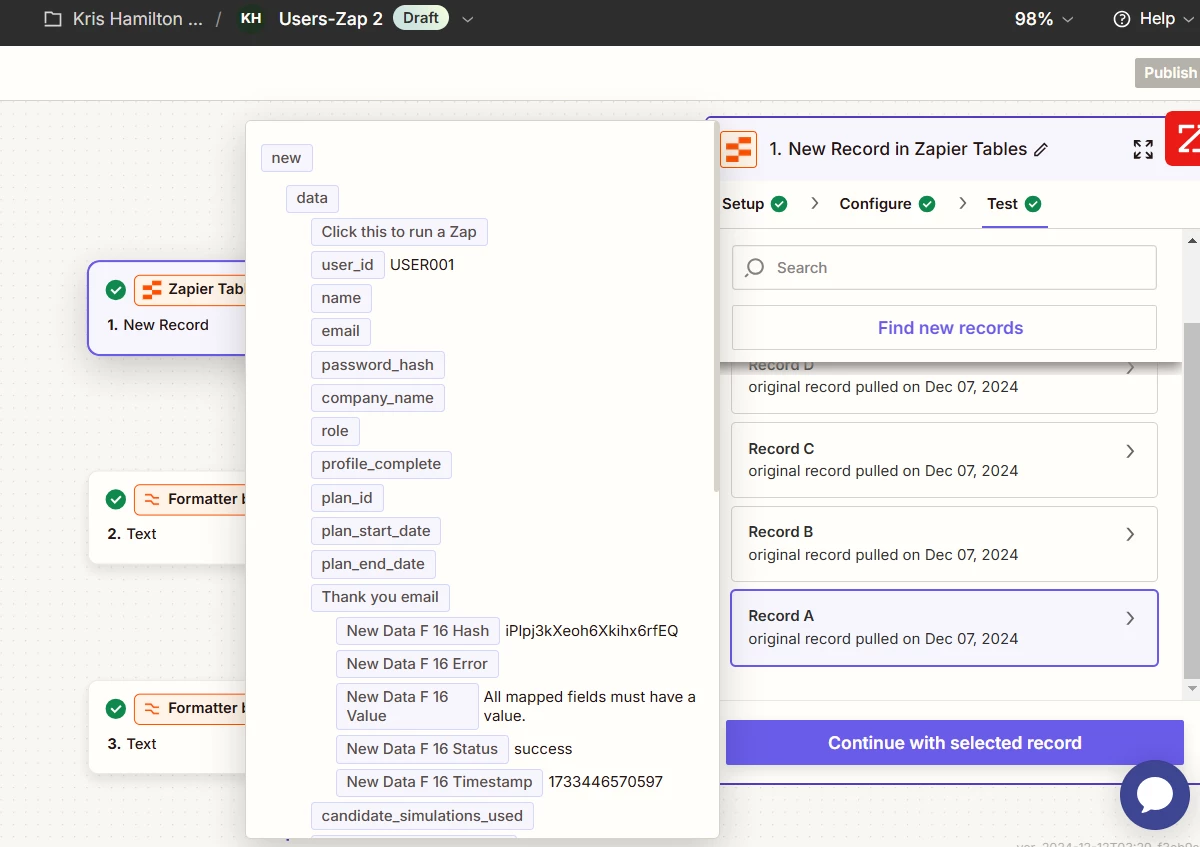Select New Data F 16 Error field
Screen dimensions: 1200x847
click(417, 664)
